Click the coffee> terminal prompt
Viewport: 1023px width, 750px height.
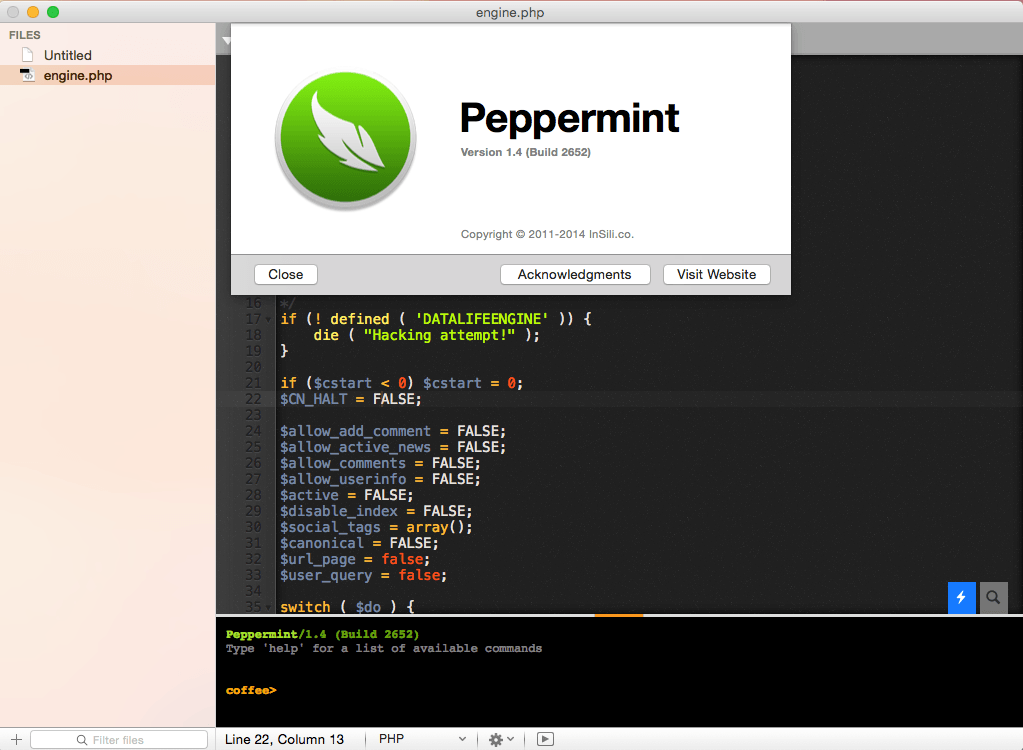pos(251,690)
